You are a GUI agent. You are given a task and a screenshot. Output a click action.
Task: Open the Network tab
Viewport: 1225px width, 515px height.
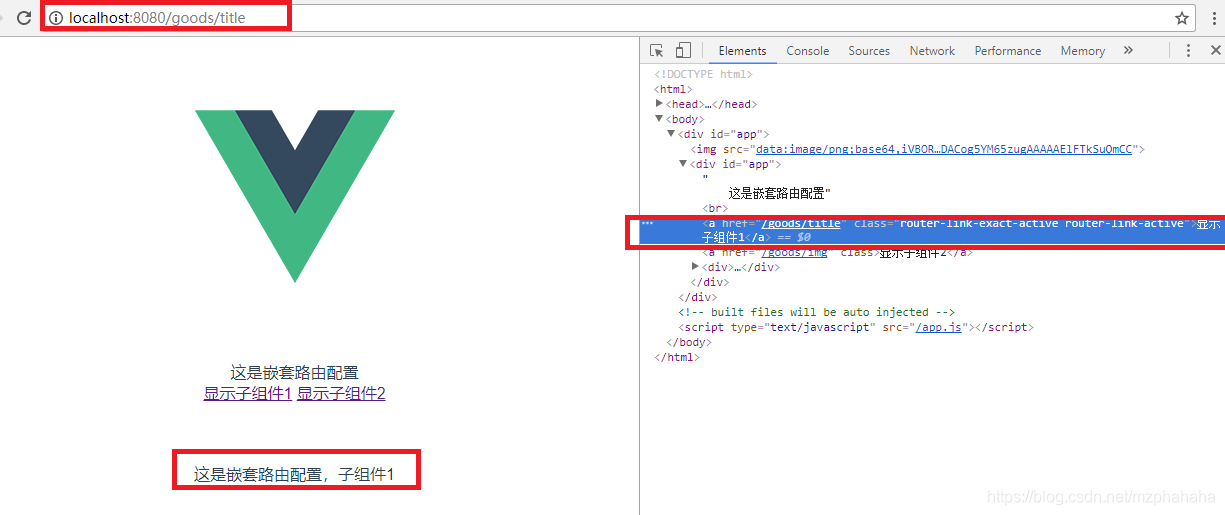(932, 51)
